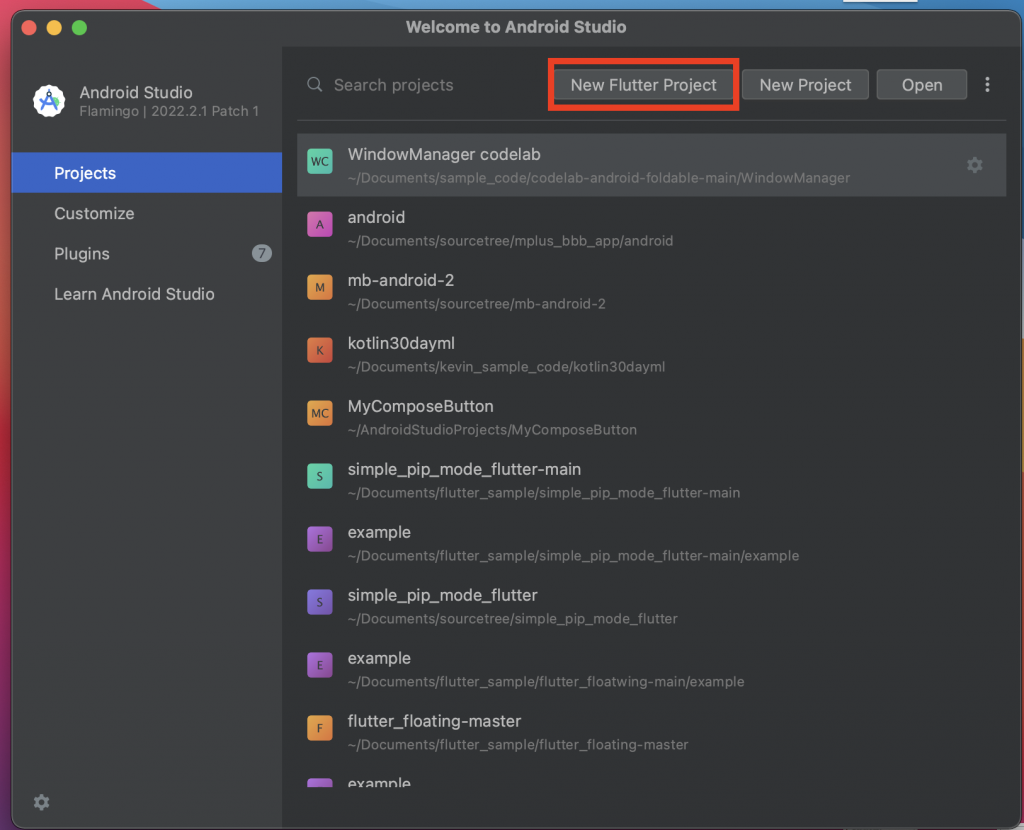Click the green S icon for simple_pip_mode_flutter-main

pos(320,476)
